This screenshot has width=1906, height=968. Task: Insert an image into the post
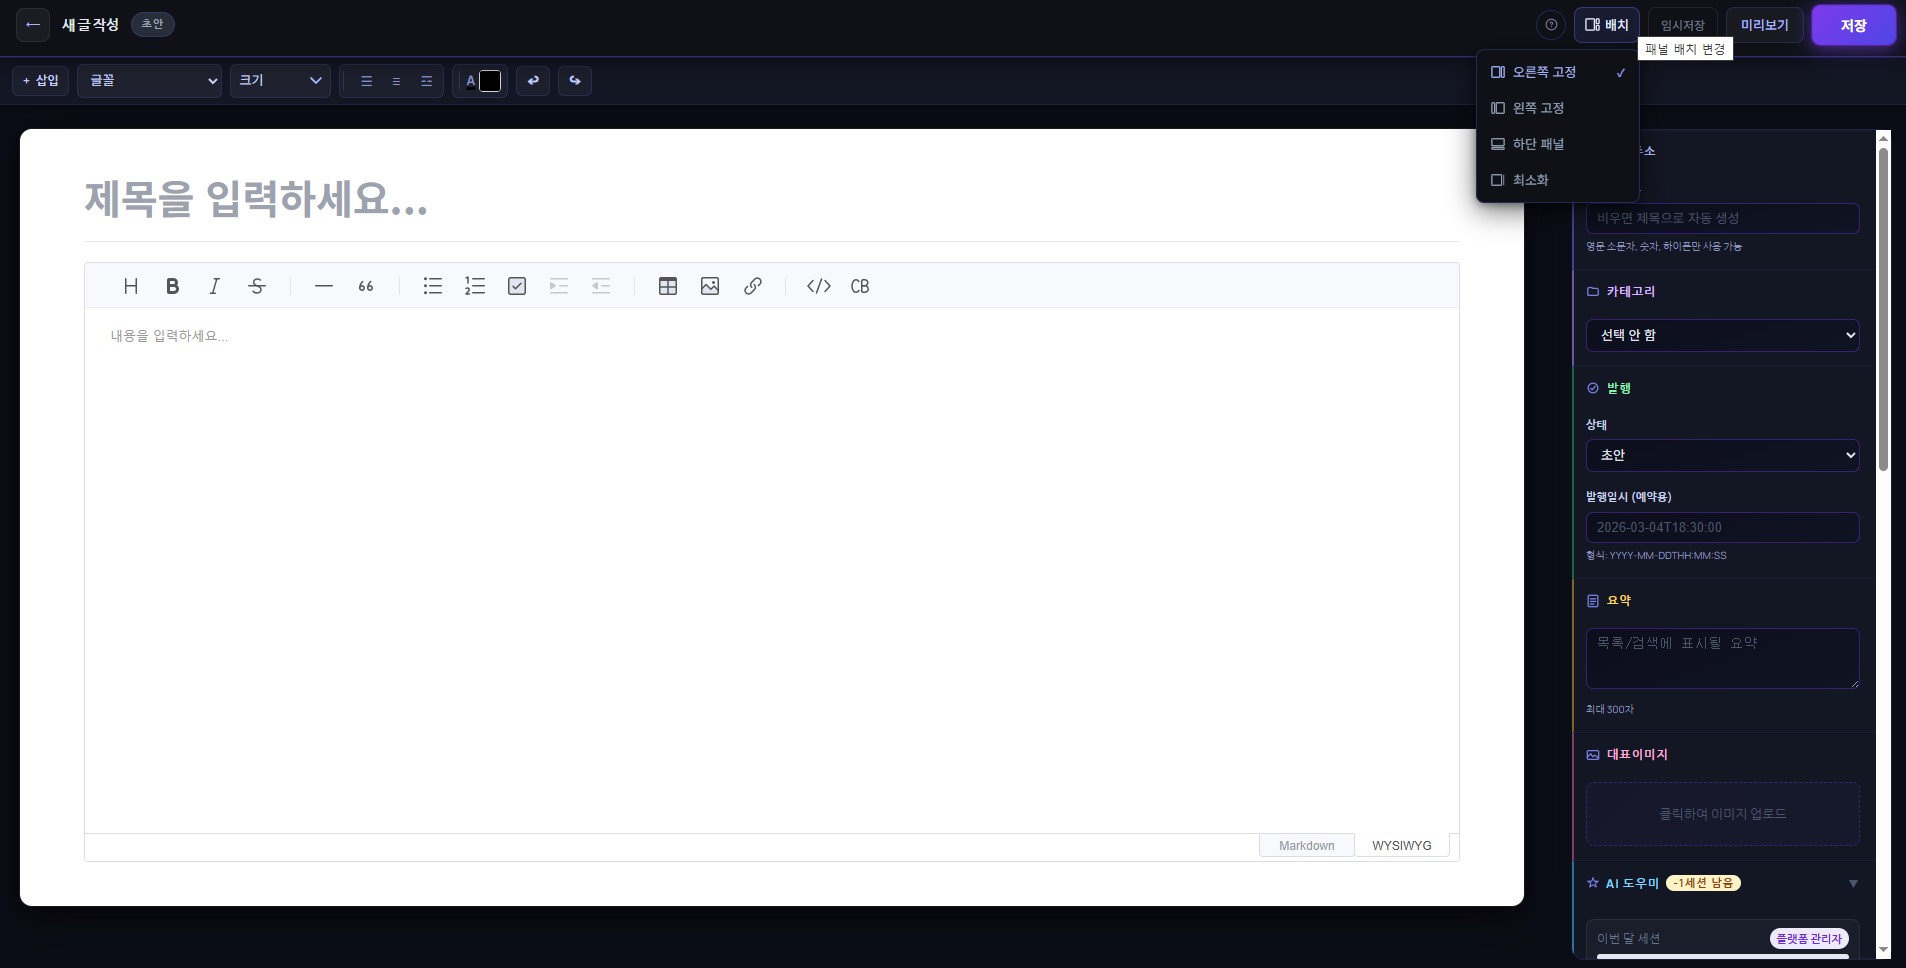709,286
